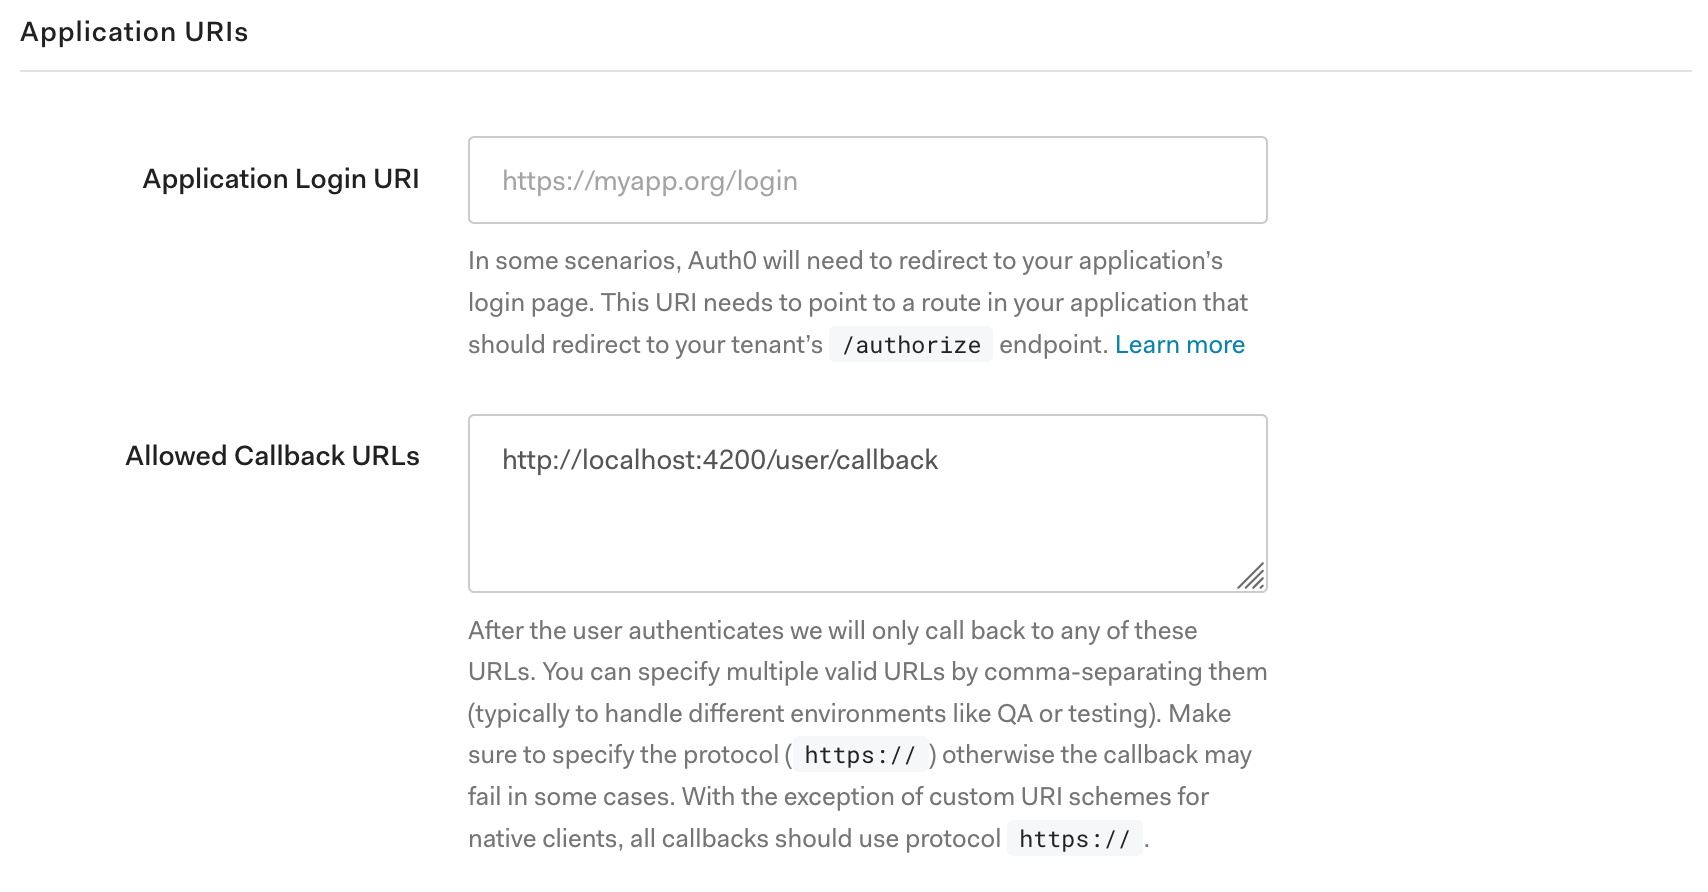Click the Application Login URI input field

point(866,180)
